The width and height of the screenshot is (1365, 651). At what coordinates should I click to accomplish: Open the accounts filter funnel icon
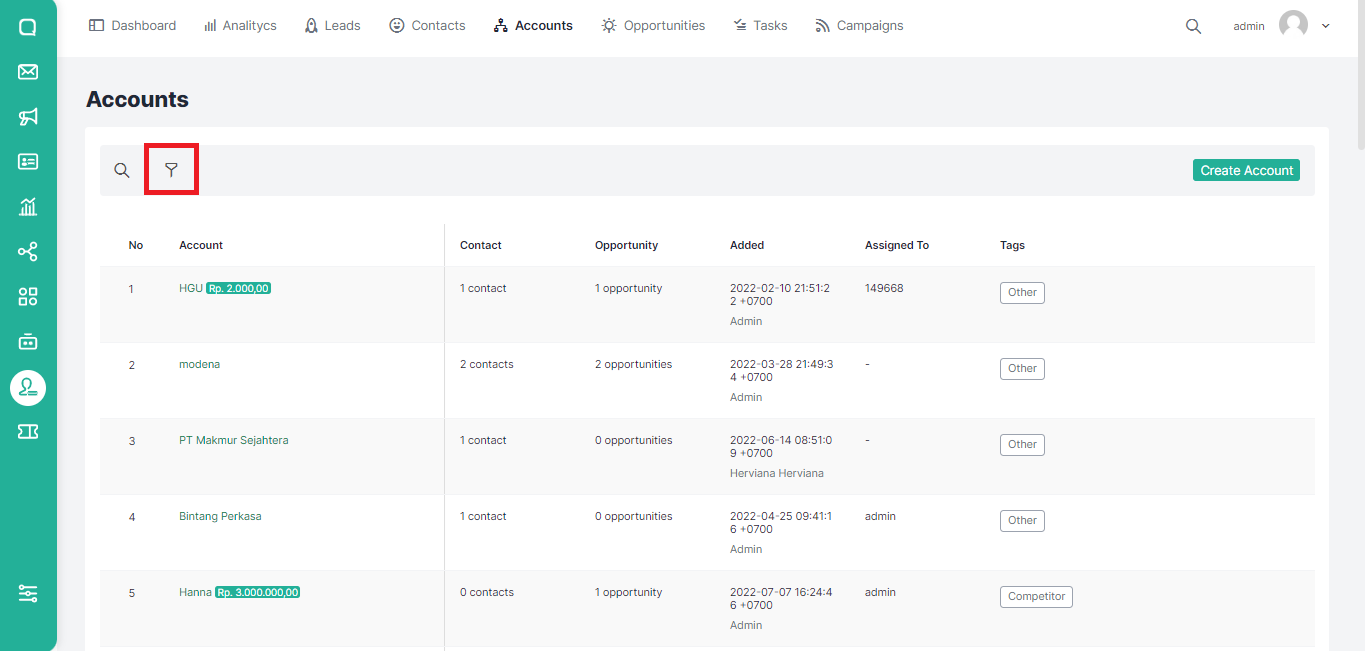click(171, 170)
